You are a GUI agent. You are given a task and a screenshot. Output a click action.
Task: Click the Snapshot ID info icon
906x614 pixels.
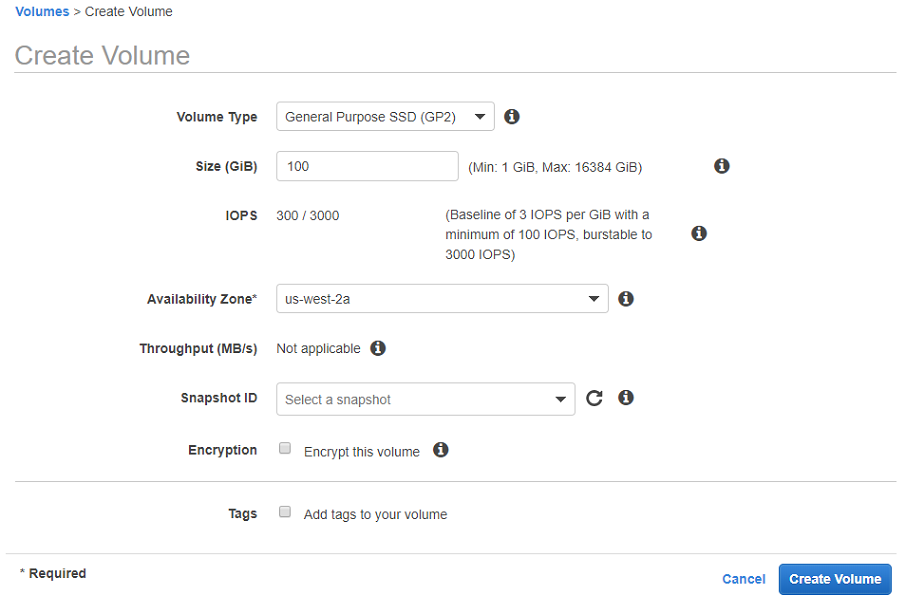pyautogui.click(x=625, y=397)
